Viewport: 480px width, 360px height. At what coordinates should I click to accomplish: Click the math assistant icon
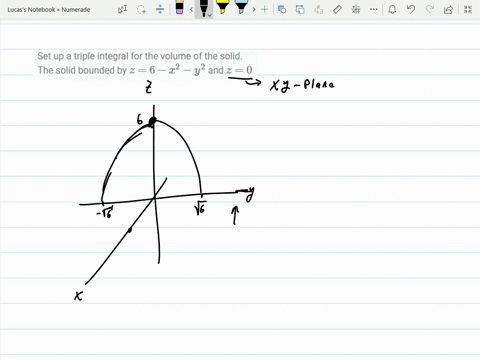click(356, 9)
